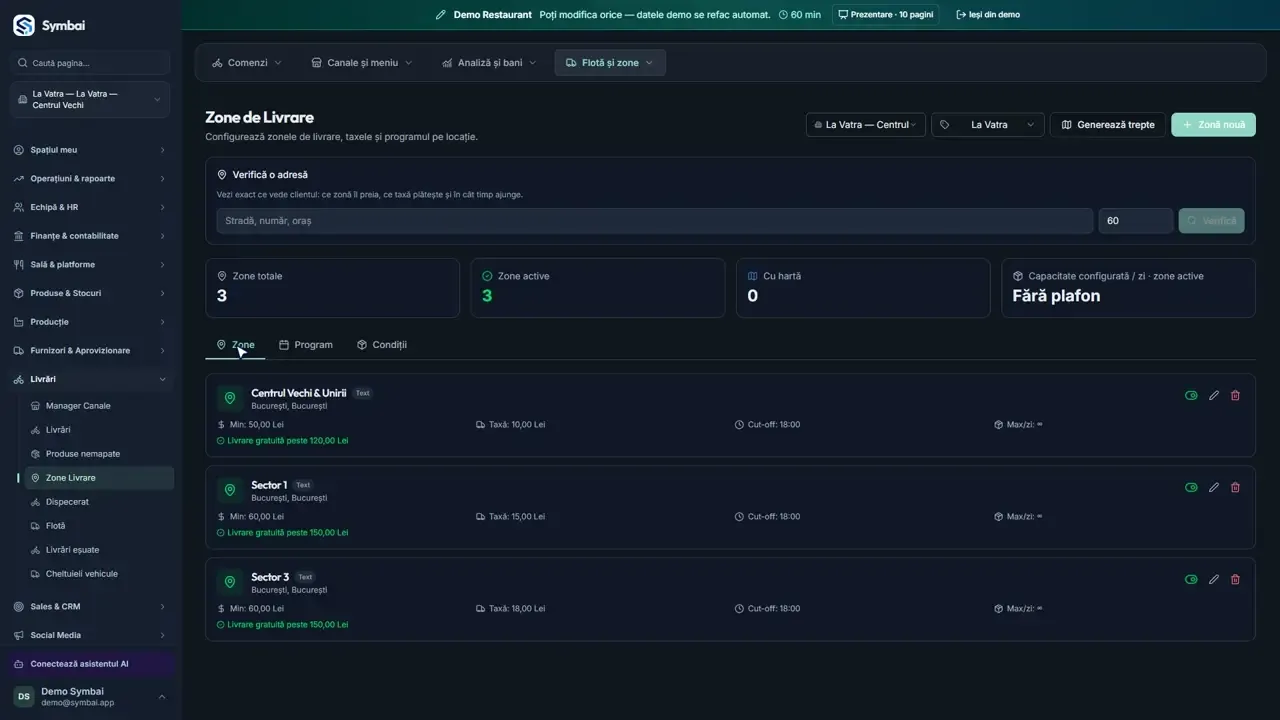Open the Canale și meniu dropdown
1280x720 pixels.
tap(361, 63)
